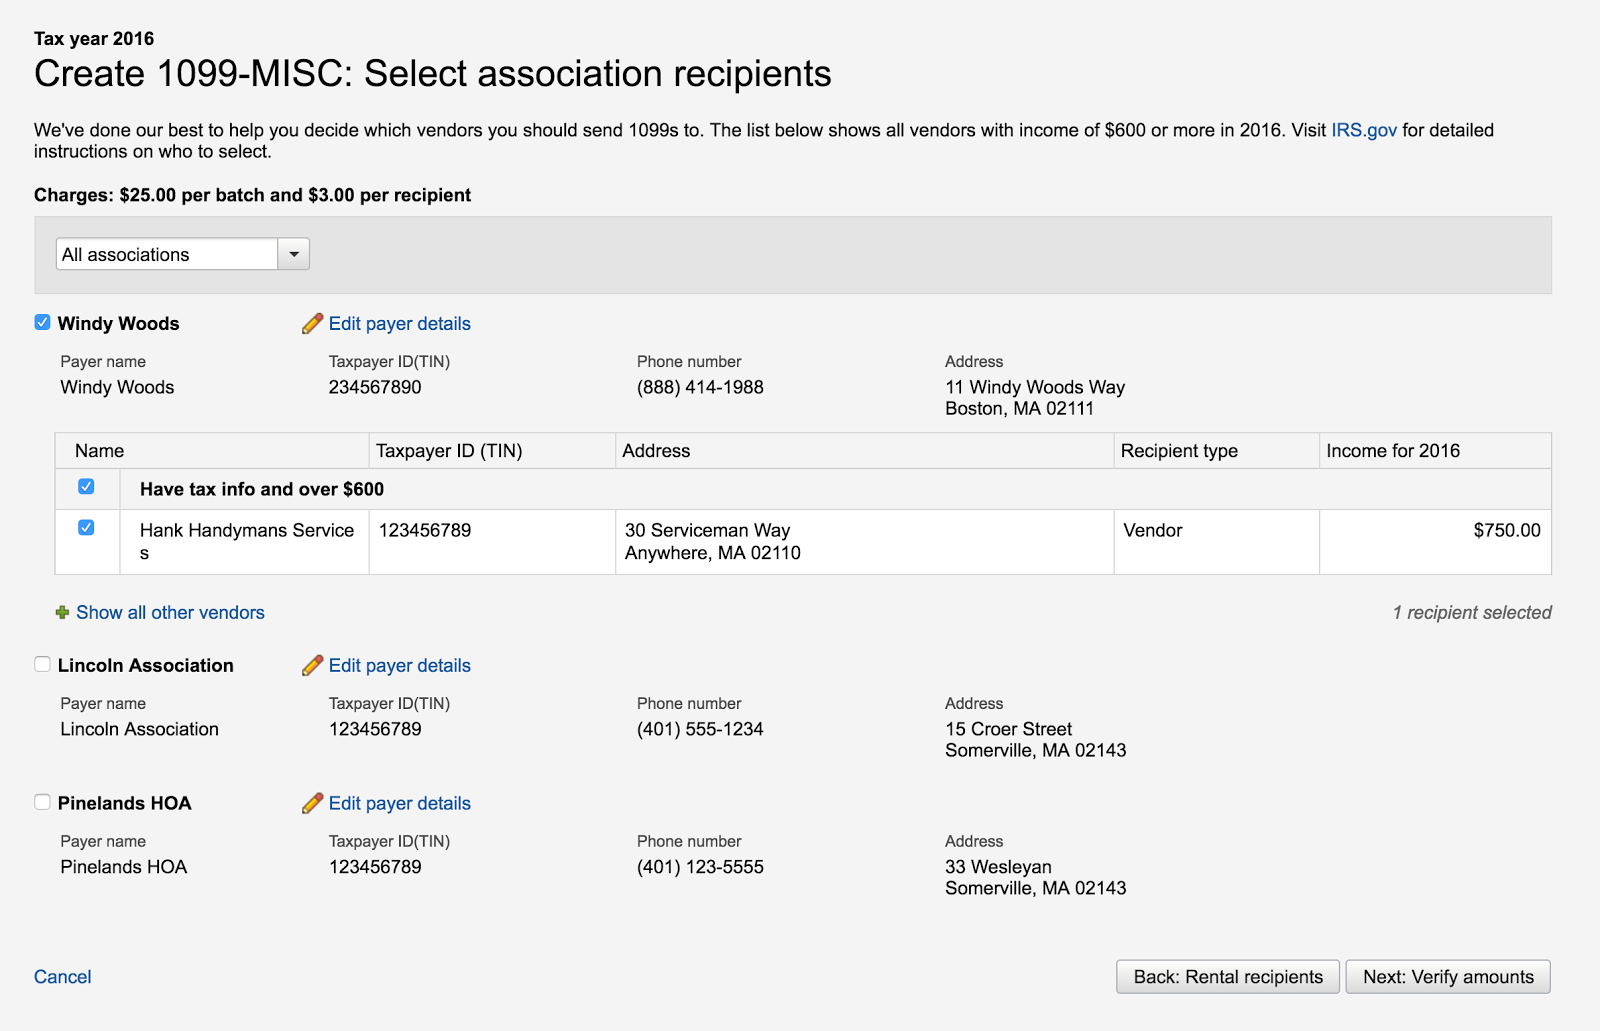
Task: Click the Taxpayer ID column header
Action: [448, 450]
